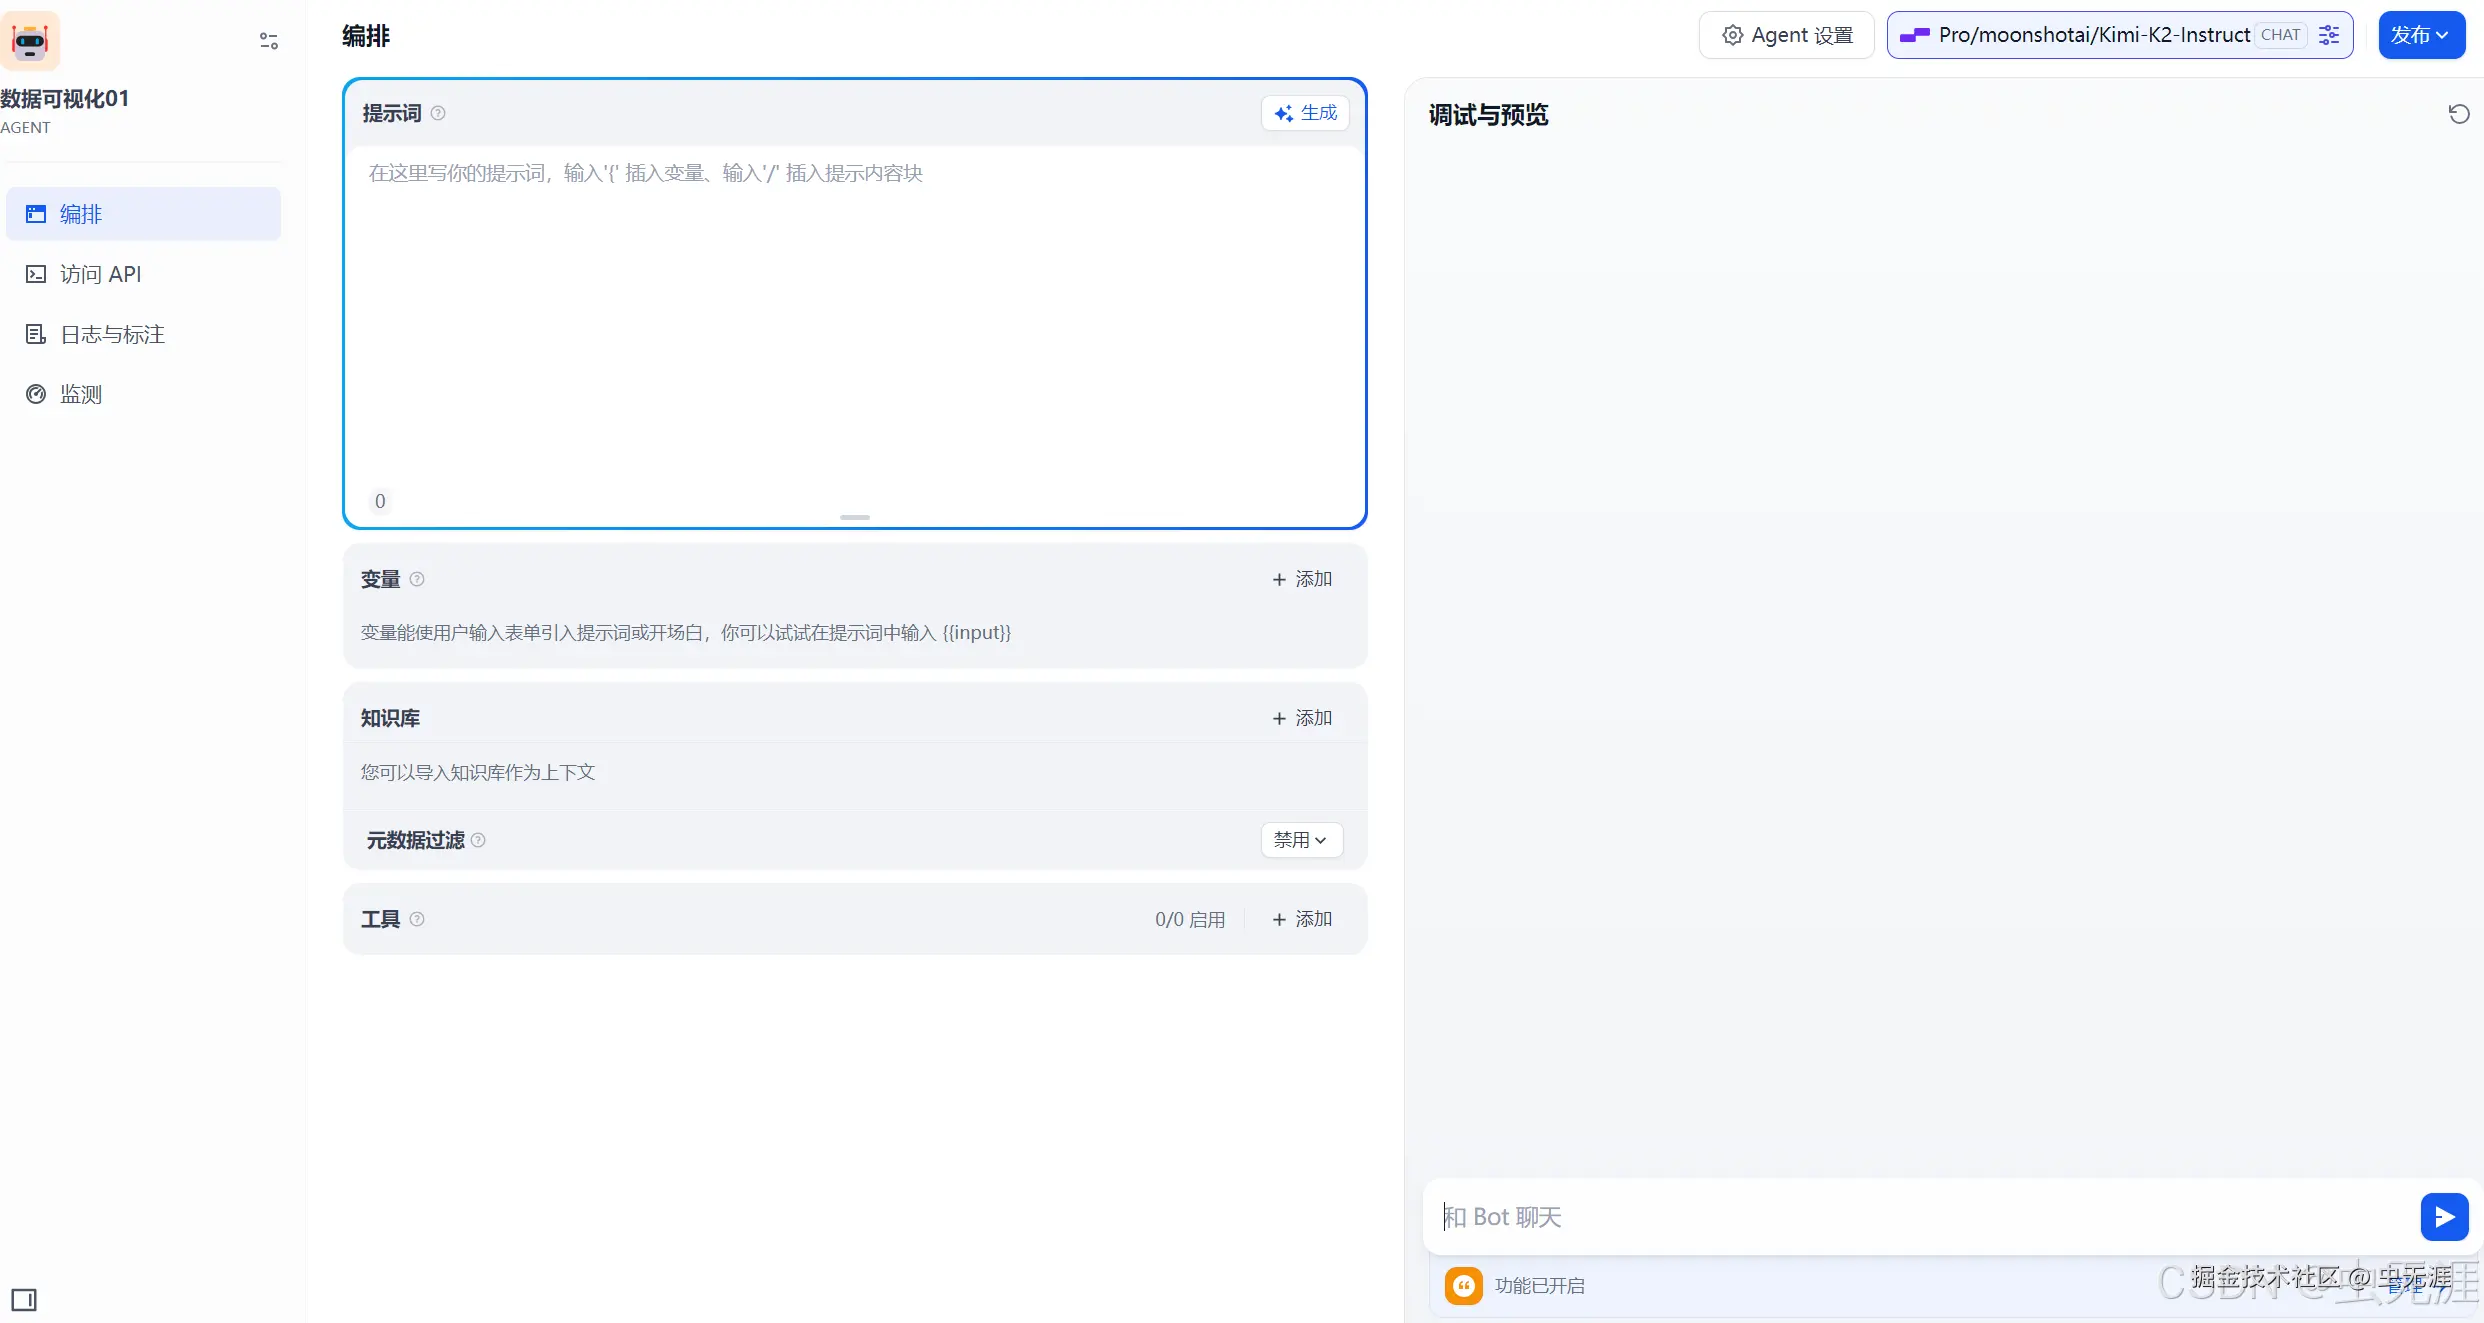Click the refresh icon in 调试与预览
This screenshot has height=1323, width=2484.
point(2459,113)
